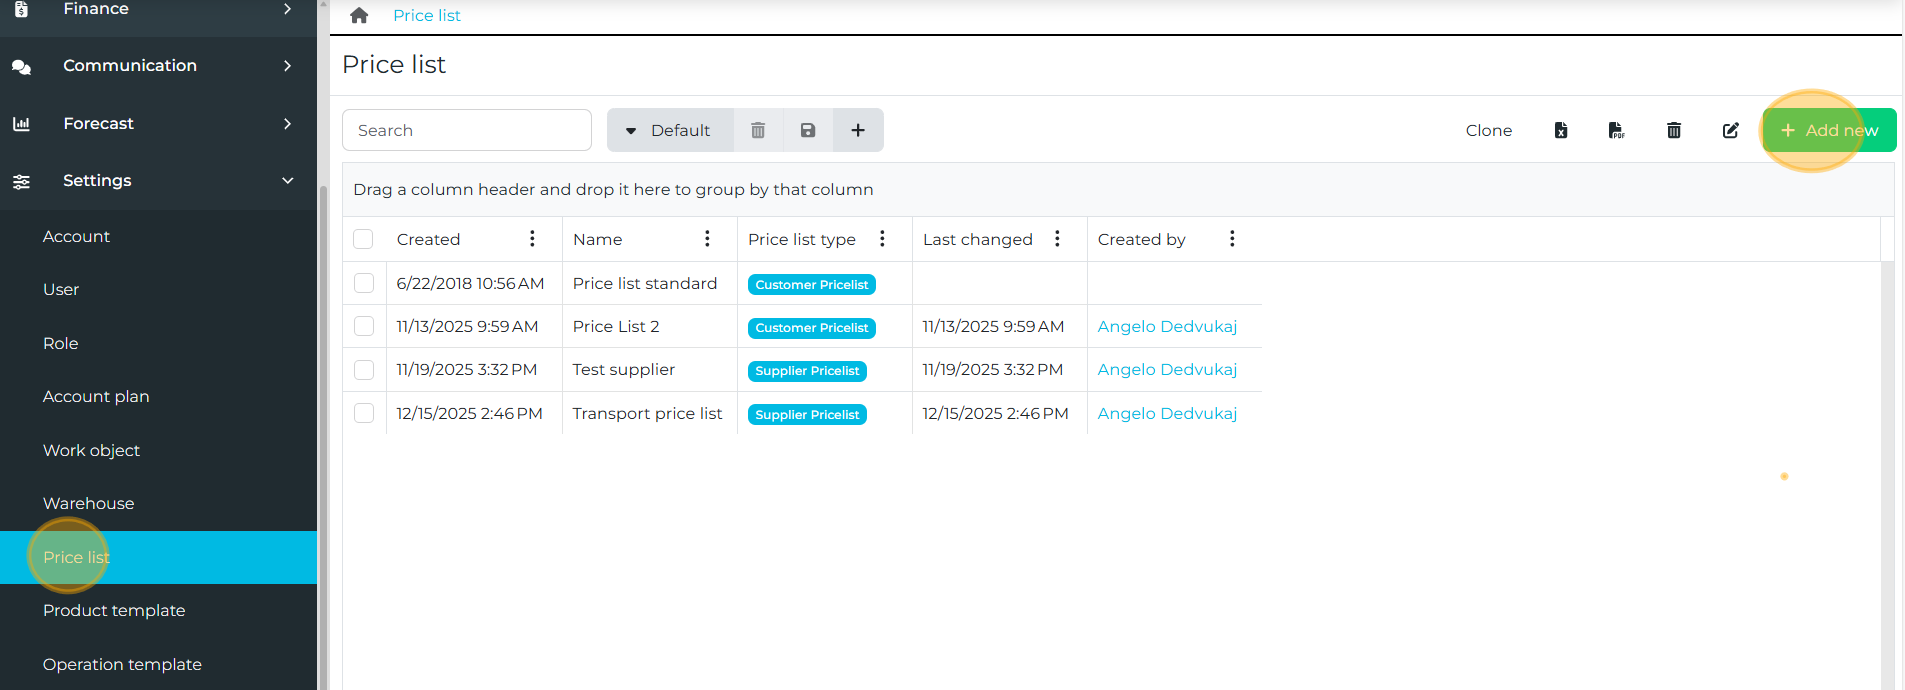Open Name column options menu

(707, 239)
